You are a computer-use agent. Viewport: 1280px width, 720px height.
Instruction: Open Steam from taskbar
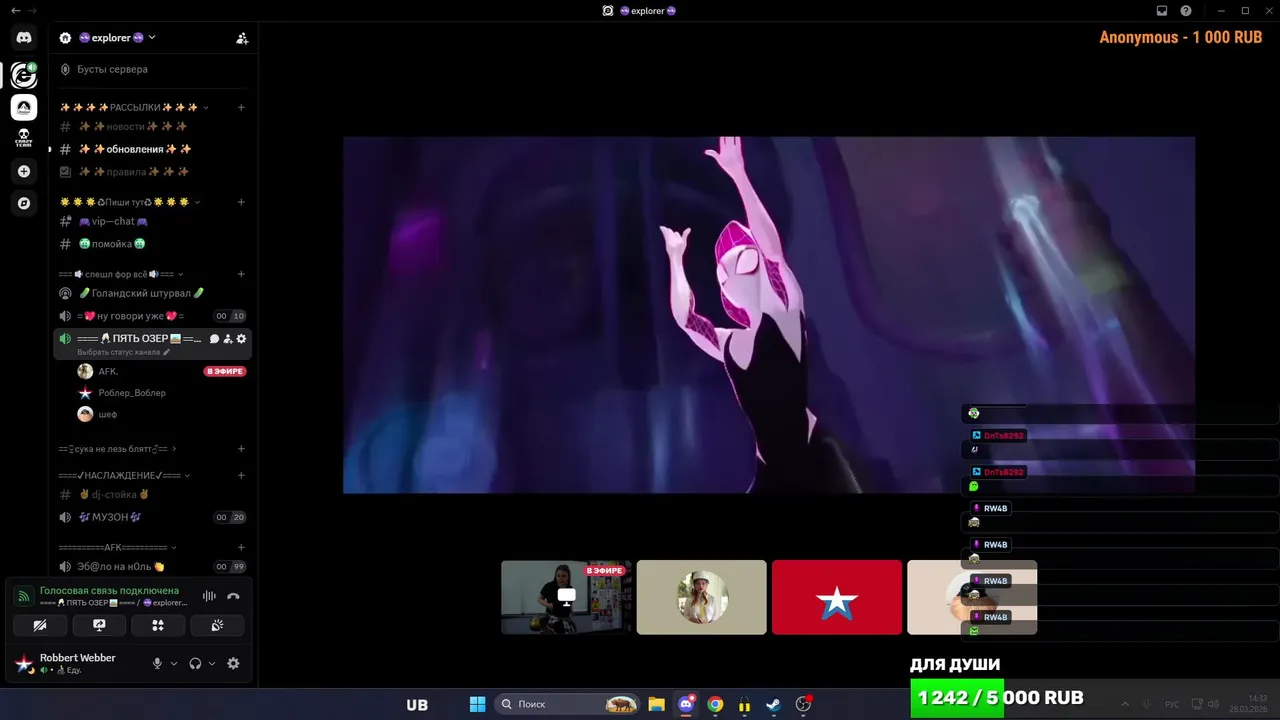pos(773,704)
